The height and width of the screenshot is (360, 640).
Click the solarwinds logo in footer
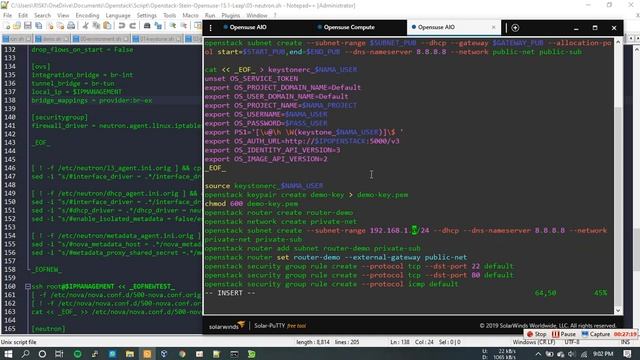tap(227, 326)
